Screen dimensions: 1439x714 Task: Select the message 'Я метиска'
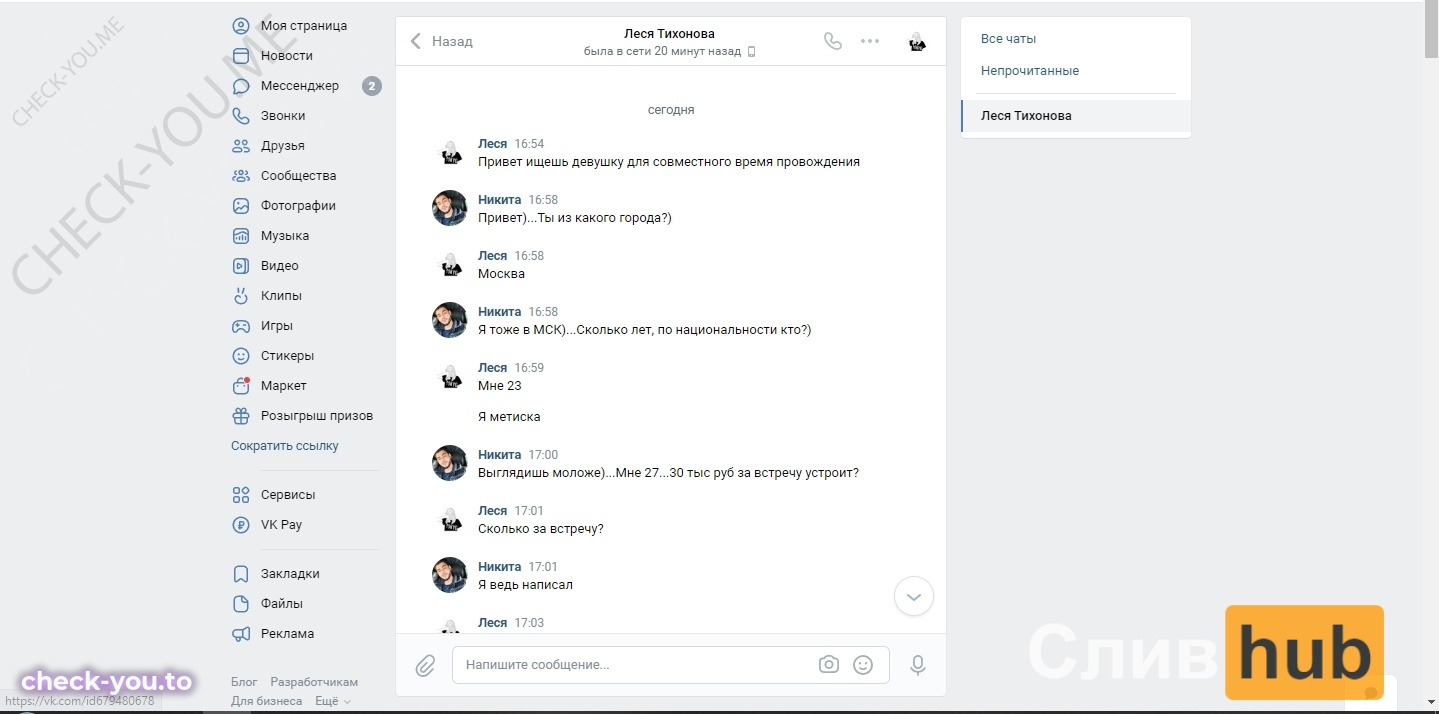pos(509,417)
